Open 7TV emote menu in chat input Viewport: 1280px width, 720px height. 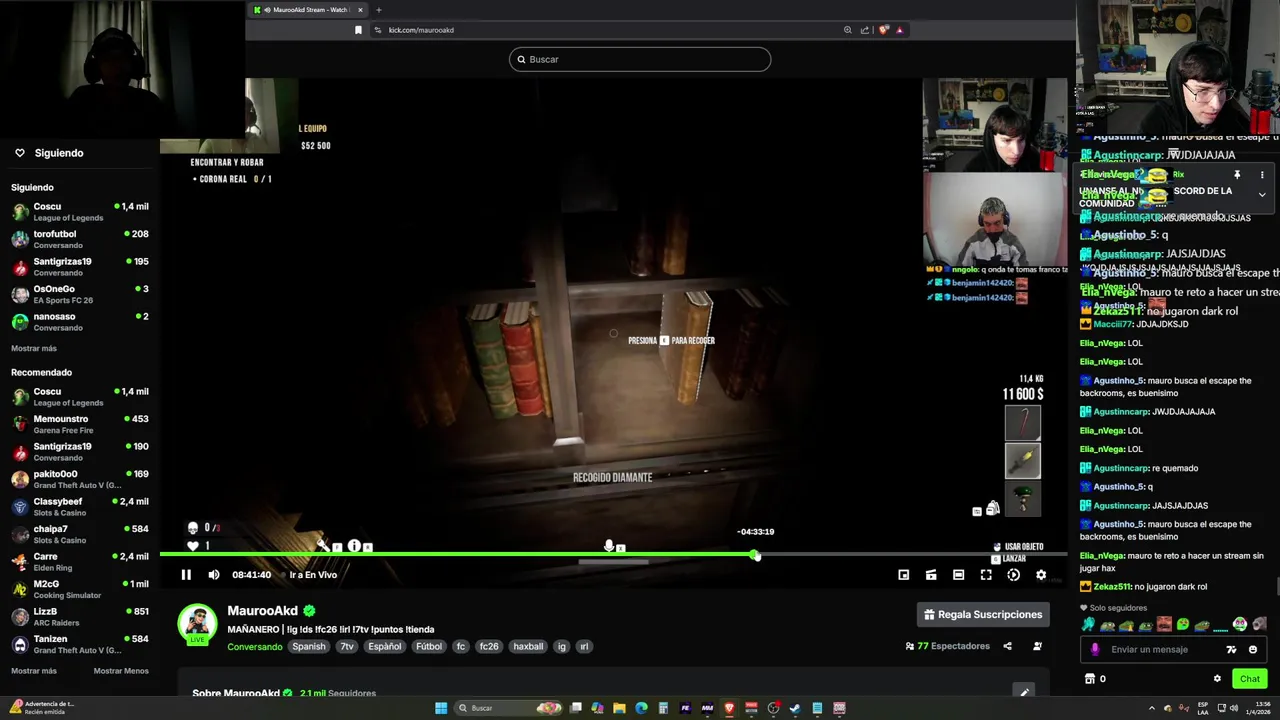(1231, 650)
